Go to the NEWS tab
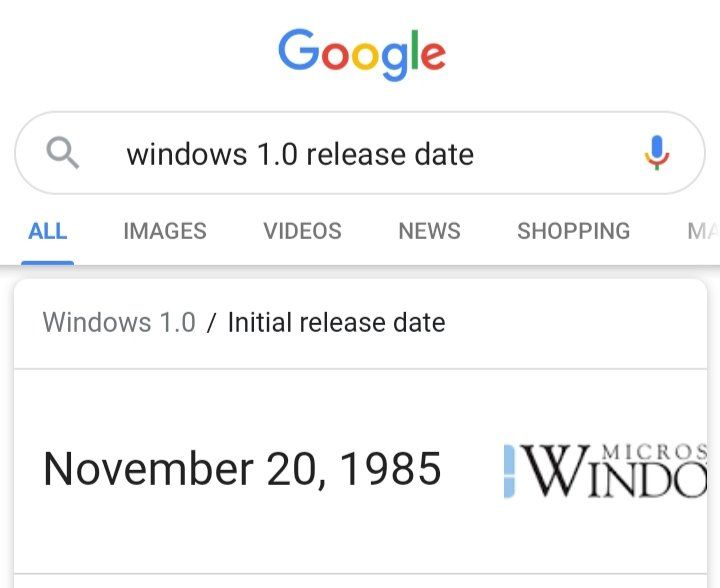The width and height of the screenshot is (720, 588). pyautogui.click(x=429, y=231)
